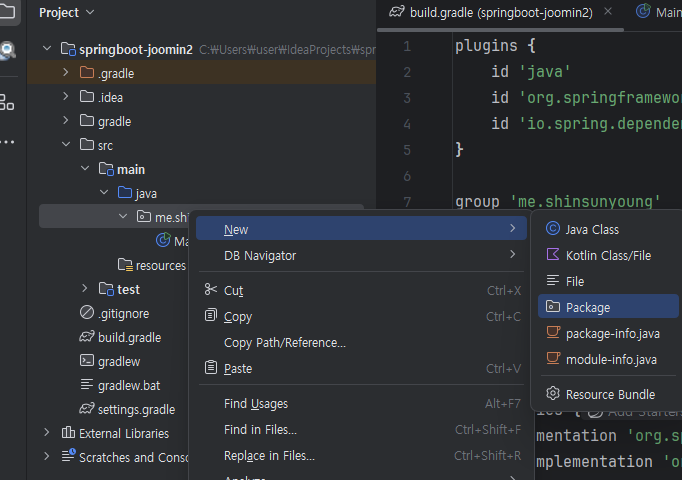
Task: Click the main module folder icon
Action: [x=106, y=168]
